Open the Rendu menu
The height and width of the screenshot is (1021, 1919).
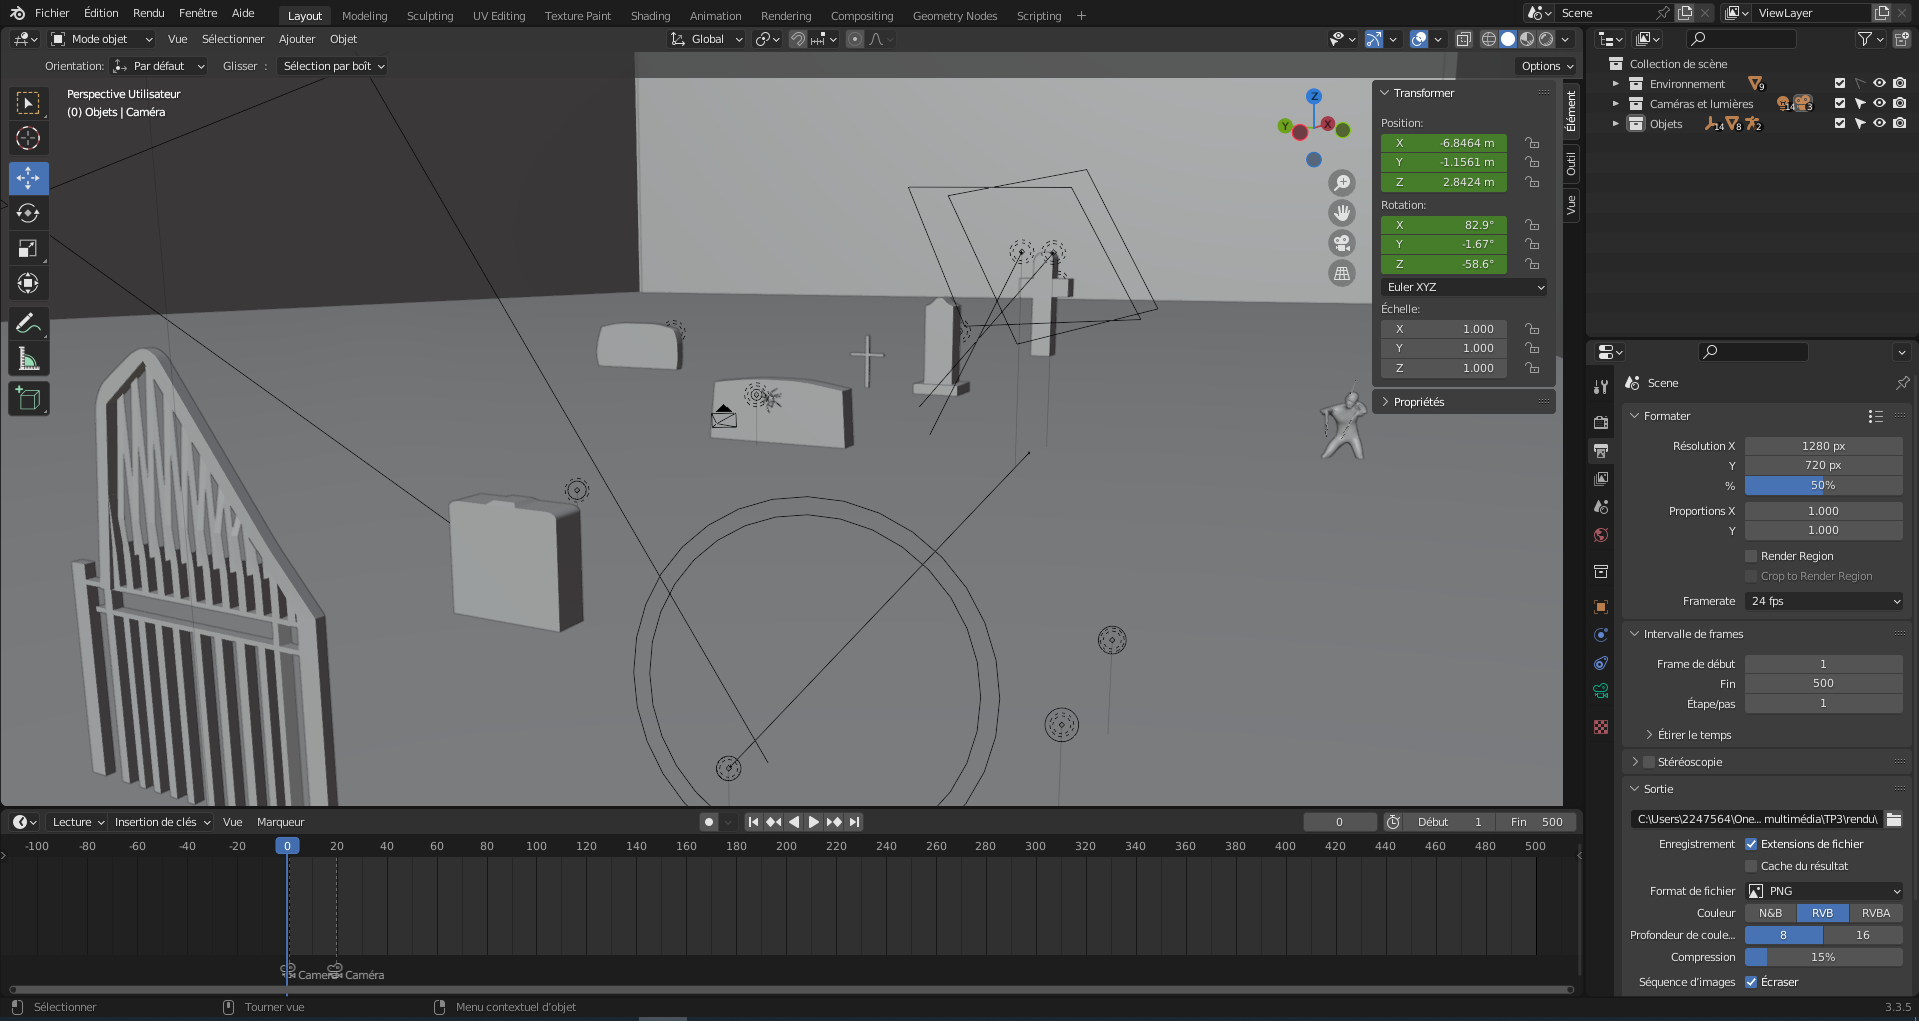(148, 12)
